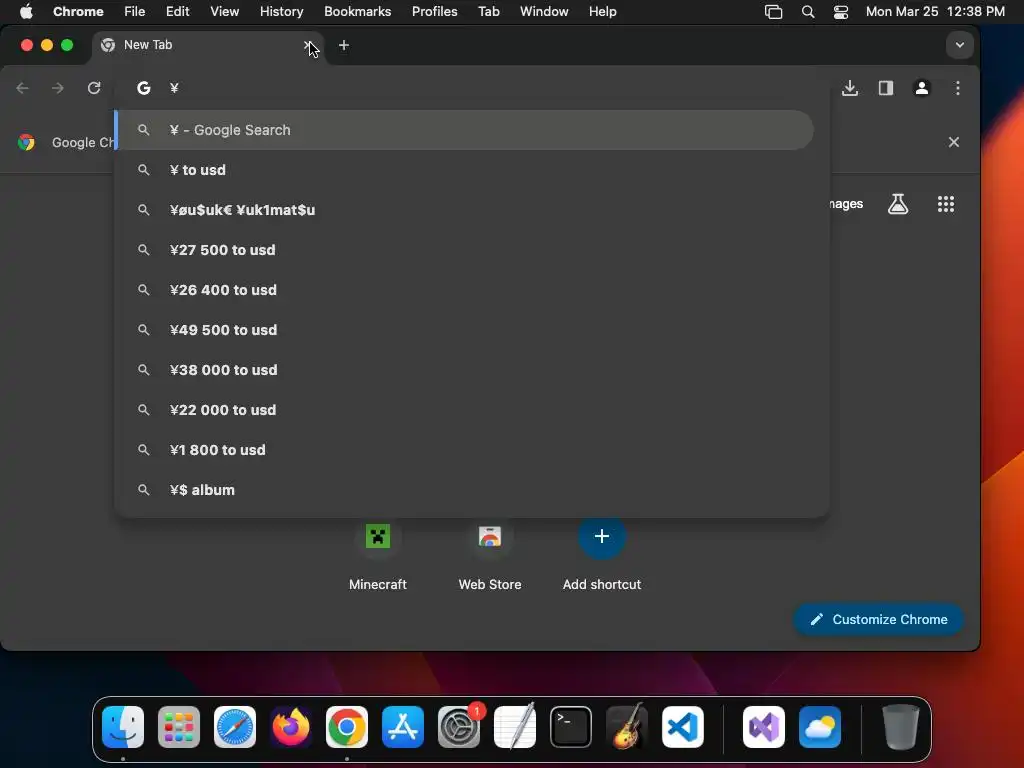The image size is (1024, 768).
Task: Open System Settings from the Dock
Action: (459, 727)
